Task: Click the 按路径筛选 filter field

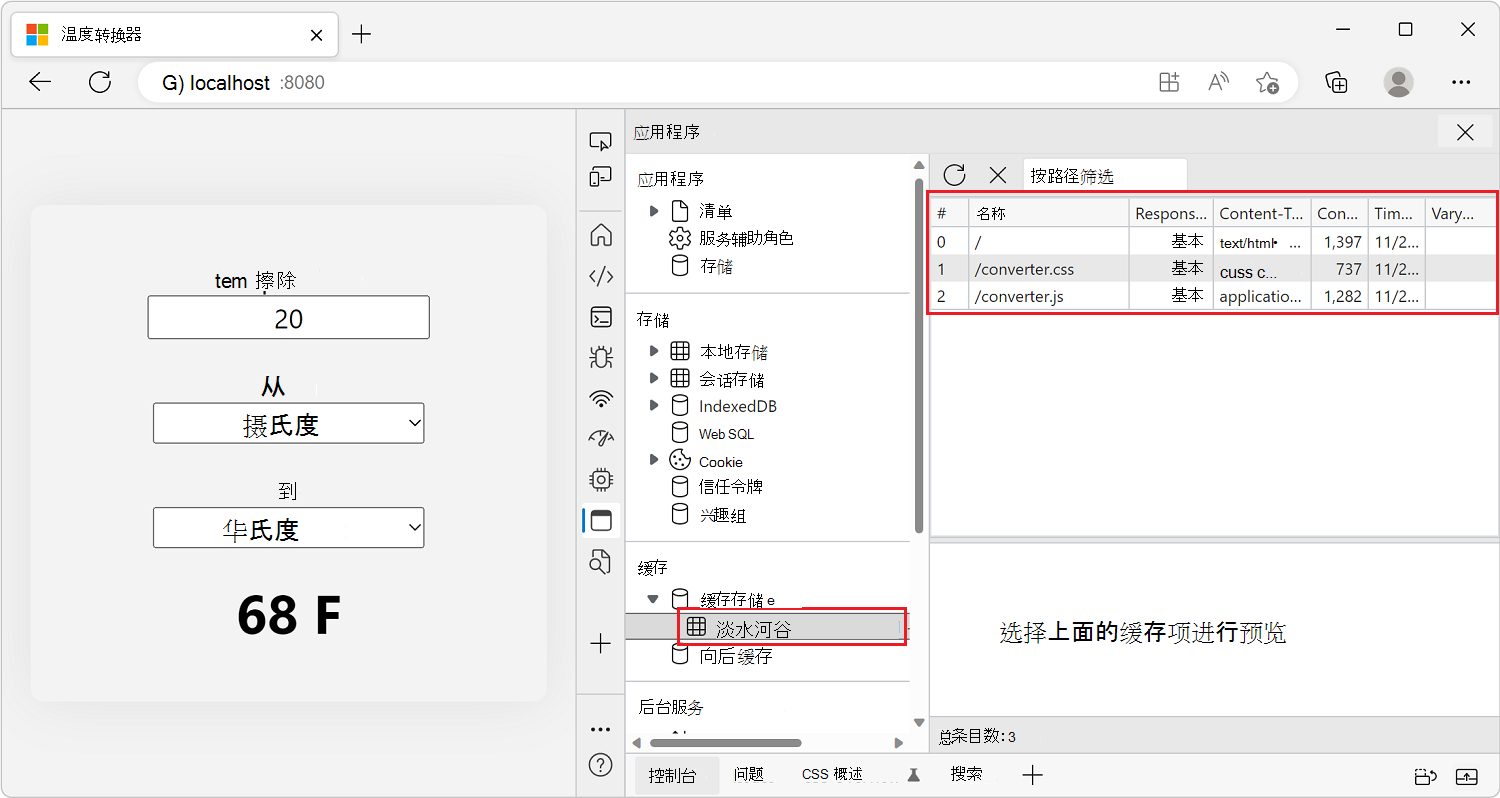Action: 1105,175
